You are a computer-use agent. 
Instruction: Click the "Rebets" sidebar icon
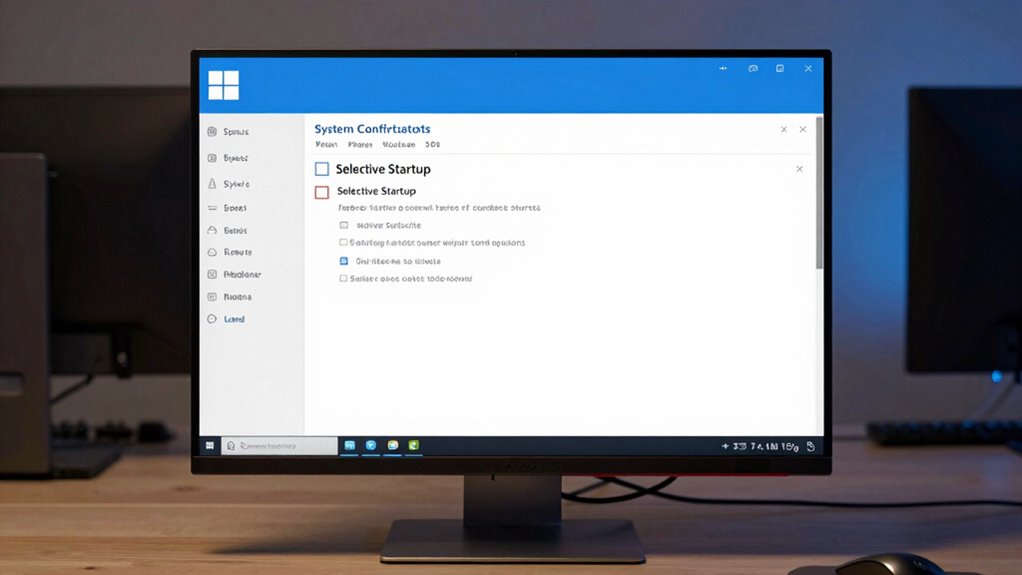[x=212, y=252]
